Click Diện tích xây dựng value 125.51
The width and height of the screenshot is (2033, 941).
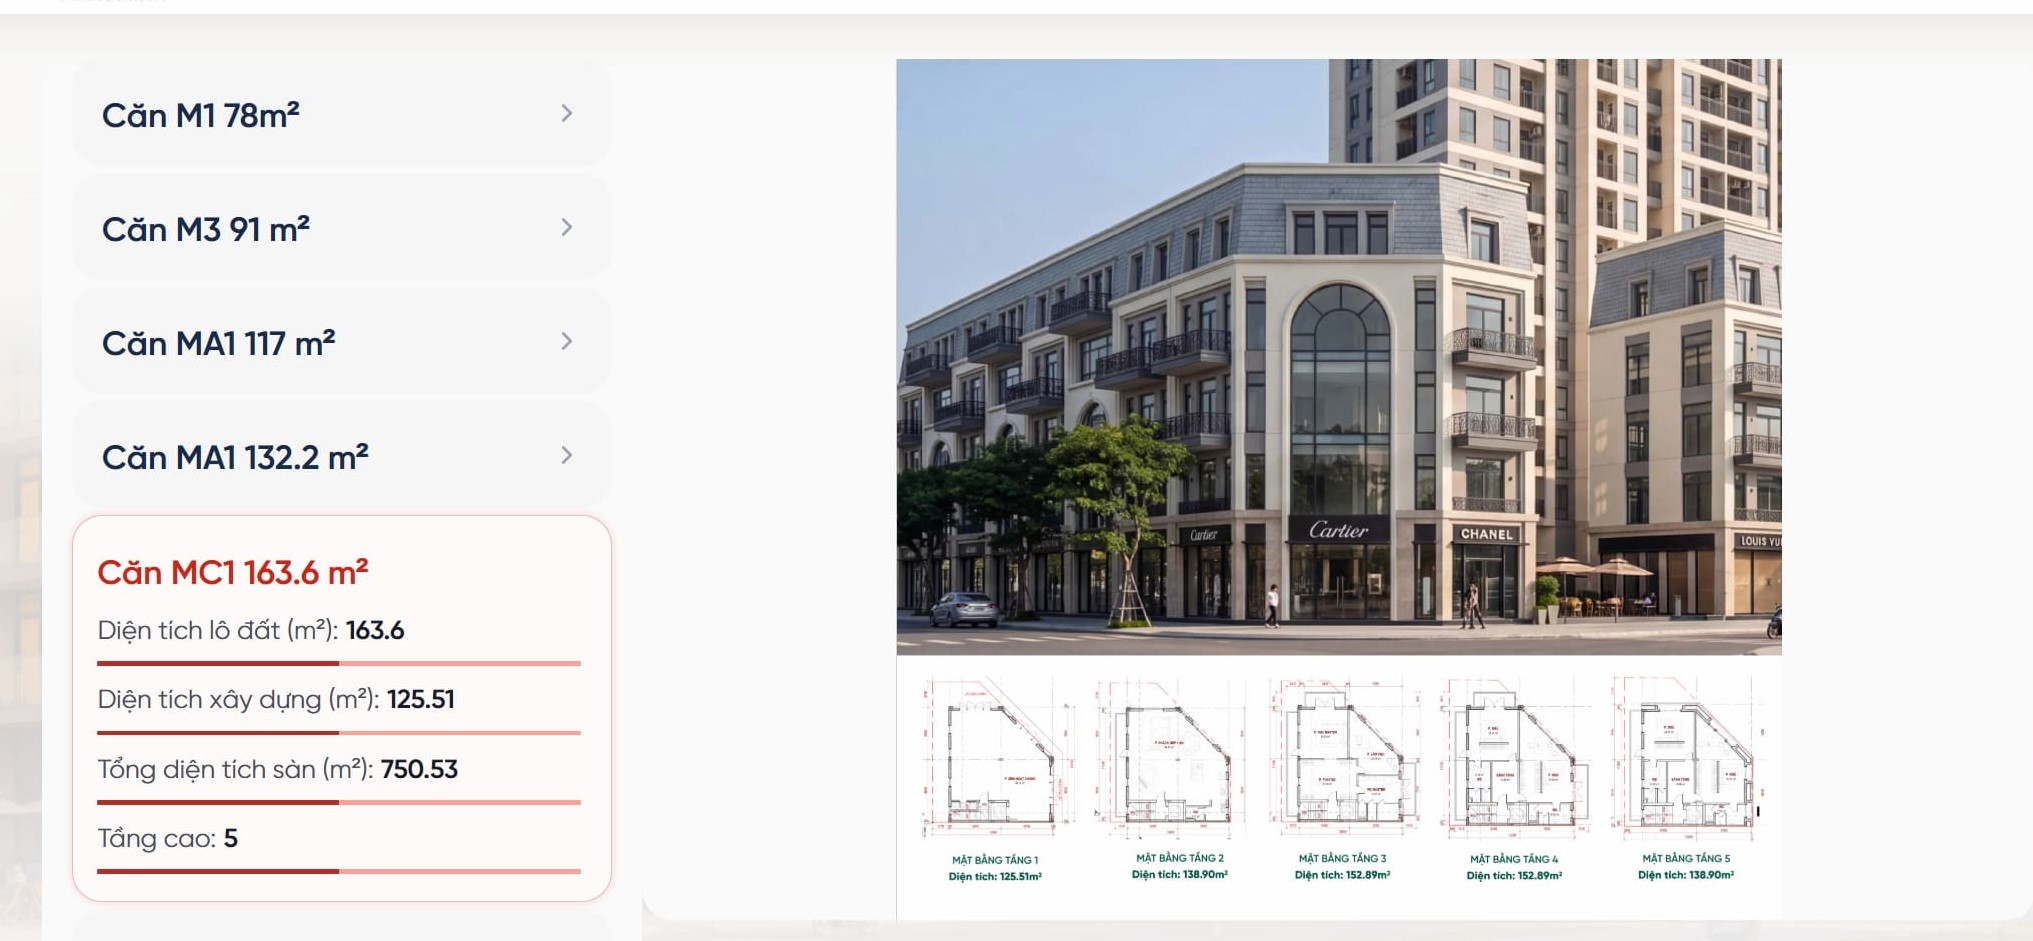421,699
